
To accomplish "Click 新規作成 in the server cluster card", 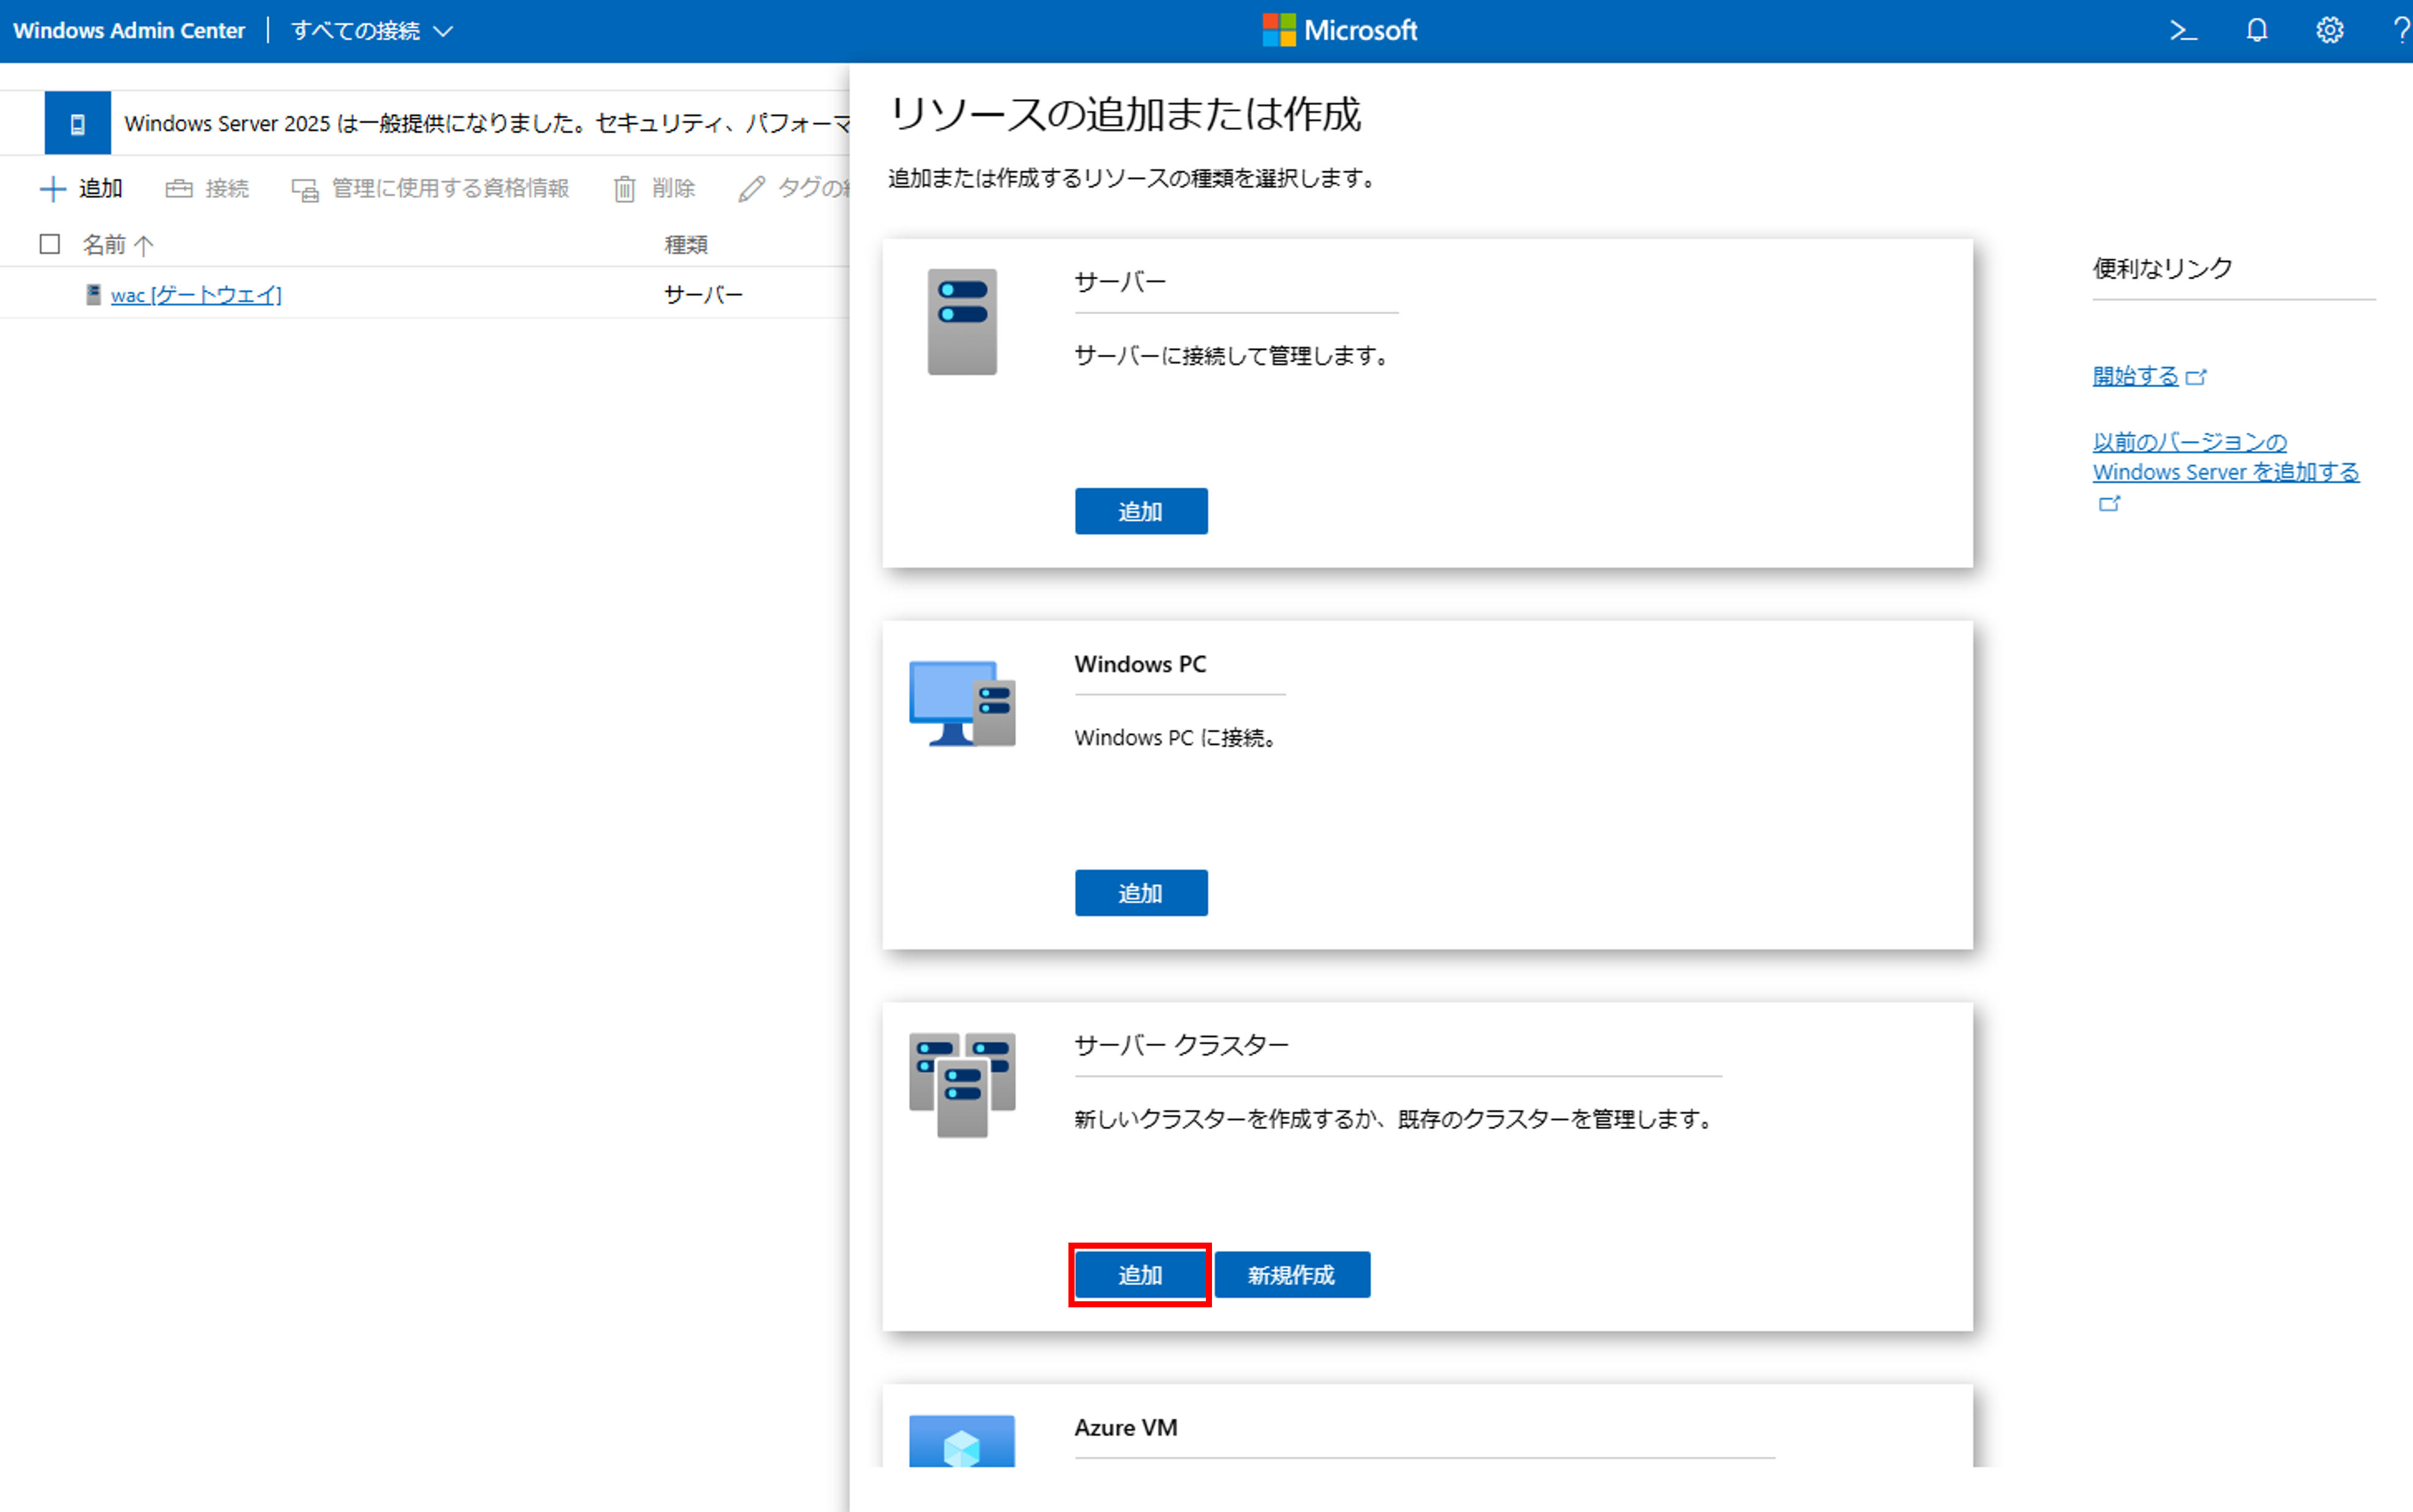I will coord(1291,1275).
